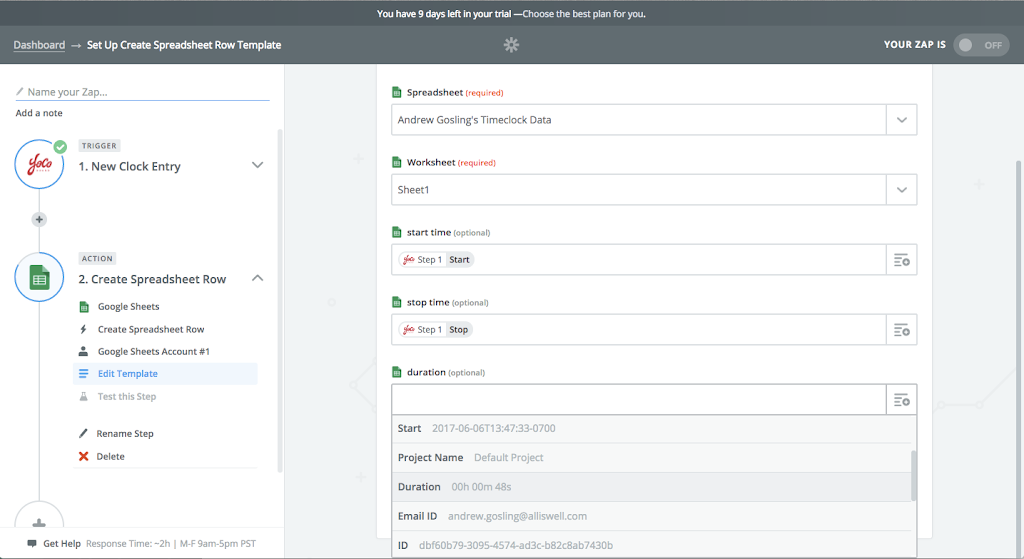Add a step with the plus between steps

(x=39, y=219)
